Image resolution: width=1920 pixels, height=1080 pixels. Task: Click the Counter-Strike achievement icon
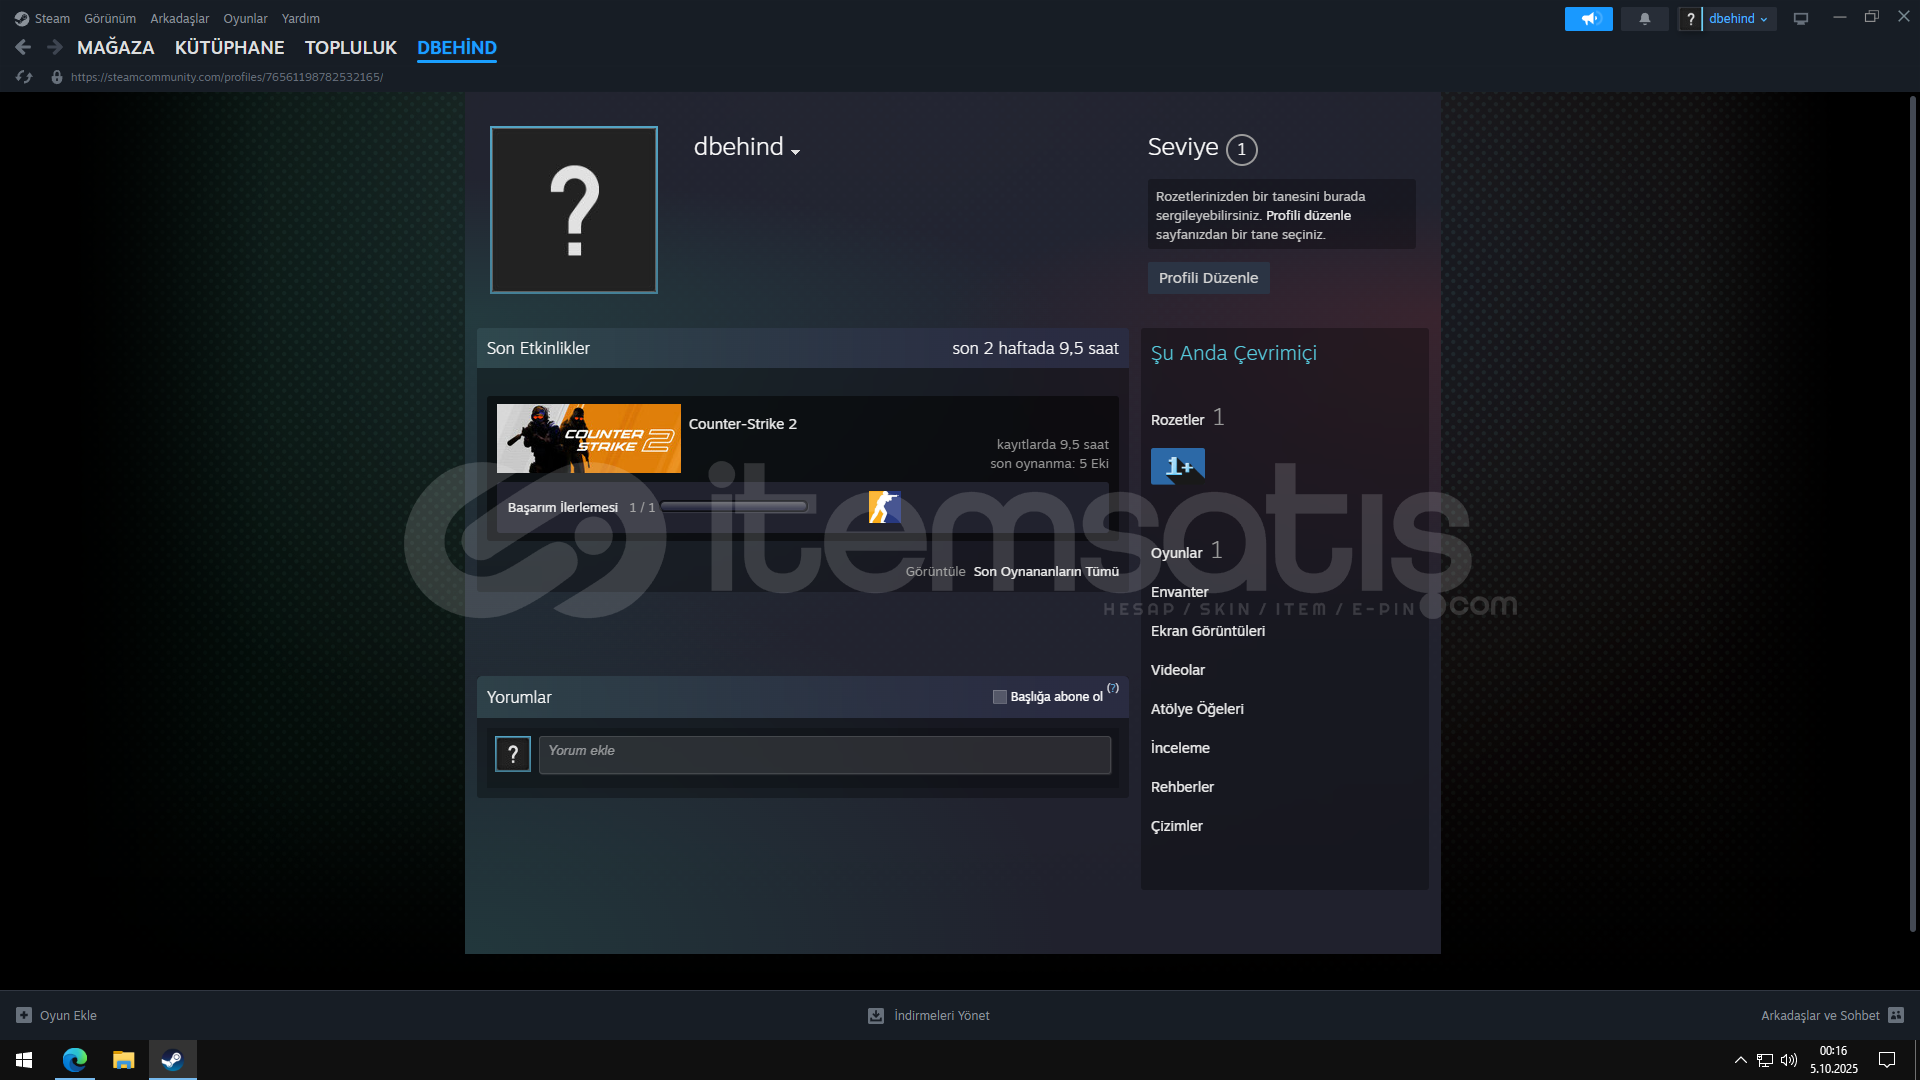[x=884, y=507]
